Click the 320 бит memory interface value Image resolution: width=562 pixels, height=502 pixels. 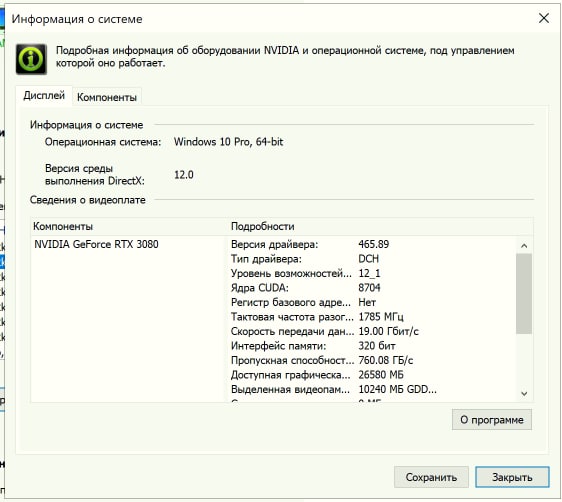pos(377,346)
